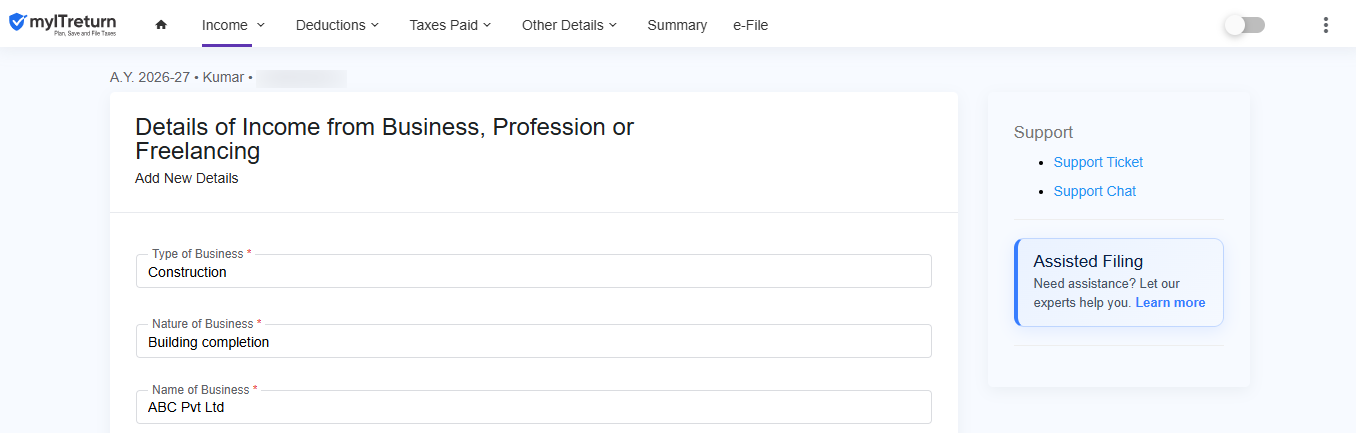Select the Assisted Filing card
This screenshot has width=1356, height=433.
(1119, 282)
